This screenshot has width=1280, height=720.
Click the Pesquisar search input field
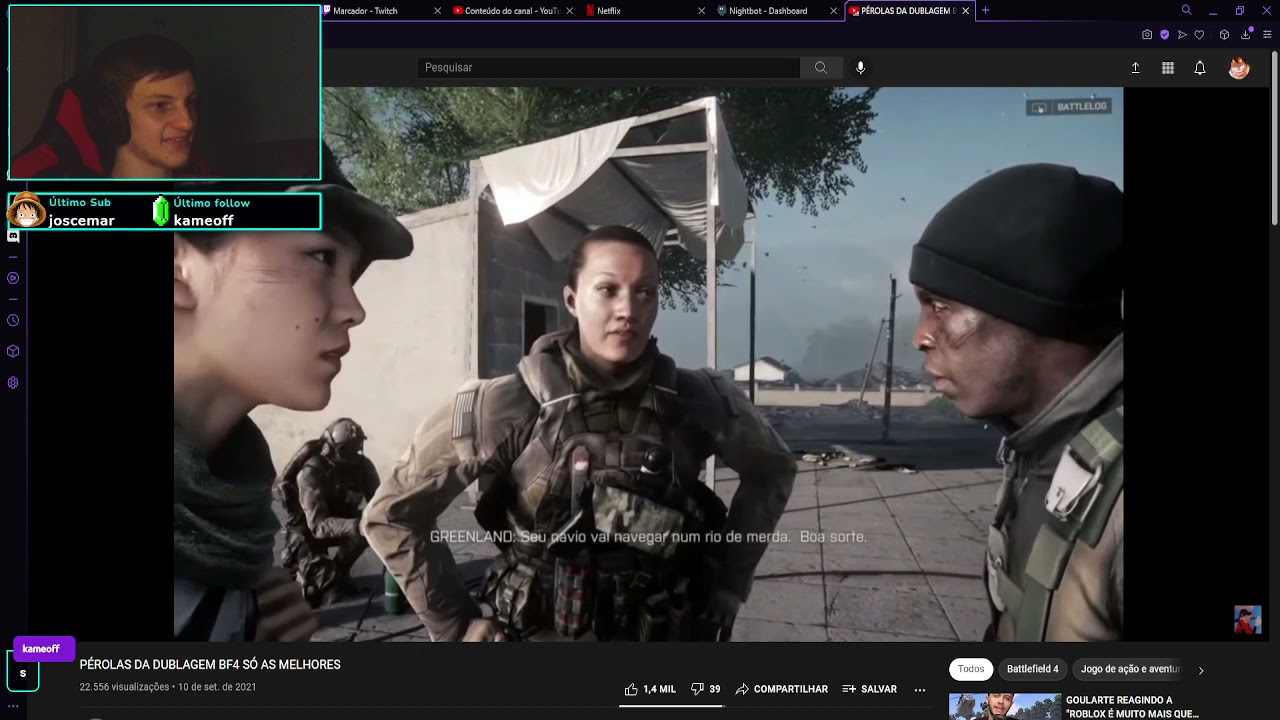[608, 67]
